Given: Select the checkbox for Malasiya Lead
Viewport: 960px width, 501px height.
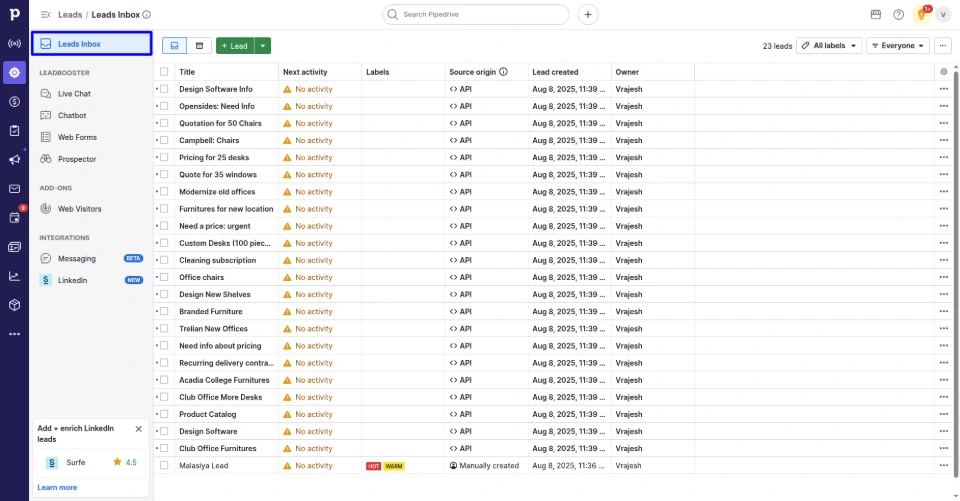Looking at the screenshot, I should pos(164,465).
